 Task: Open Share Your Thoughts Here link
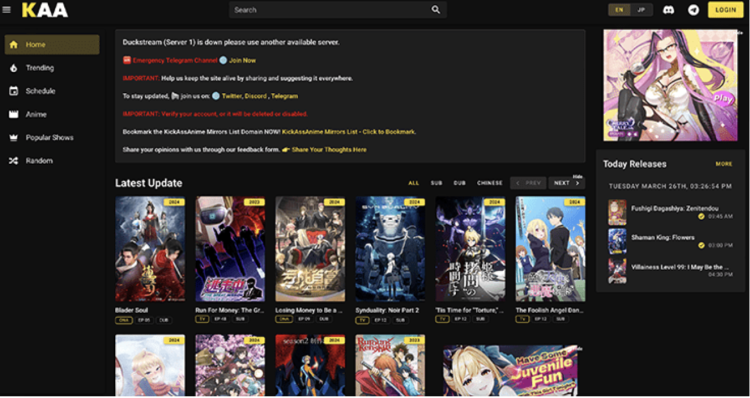(x=329, y=150)
